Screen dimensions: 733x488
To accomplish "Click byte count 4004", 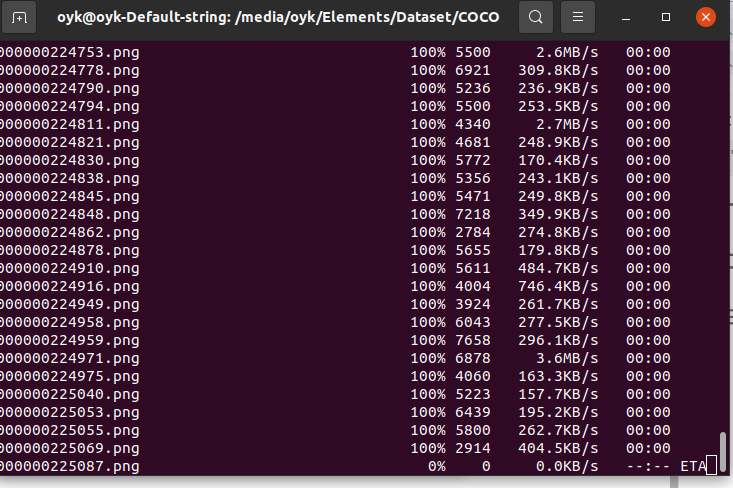I will click(x=473, y=287).
